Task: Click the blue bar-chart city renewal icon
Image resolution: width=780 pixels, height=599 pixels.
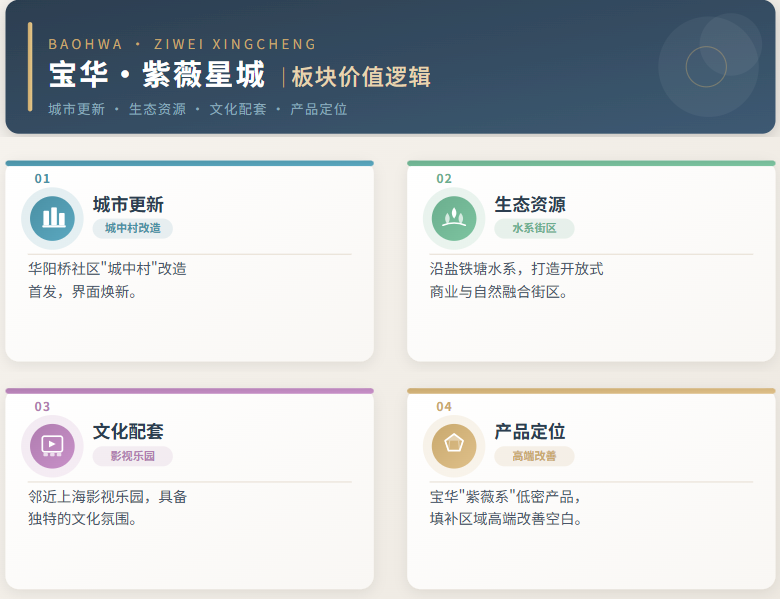Action: [52, 218]
